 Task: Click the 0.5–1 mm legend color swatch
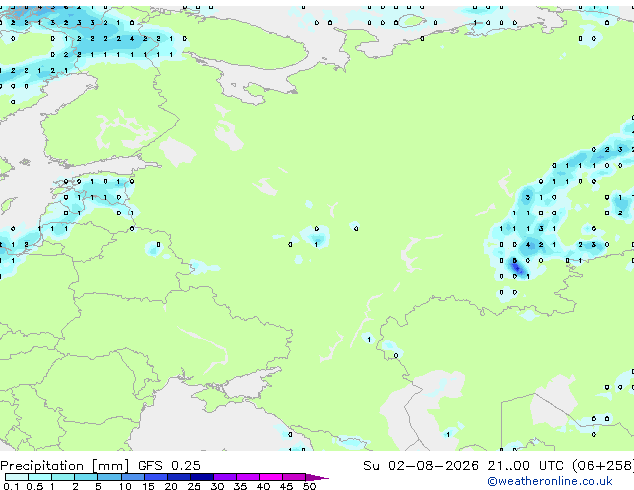pos(40,477)
